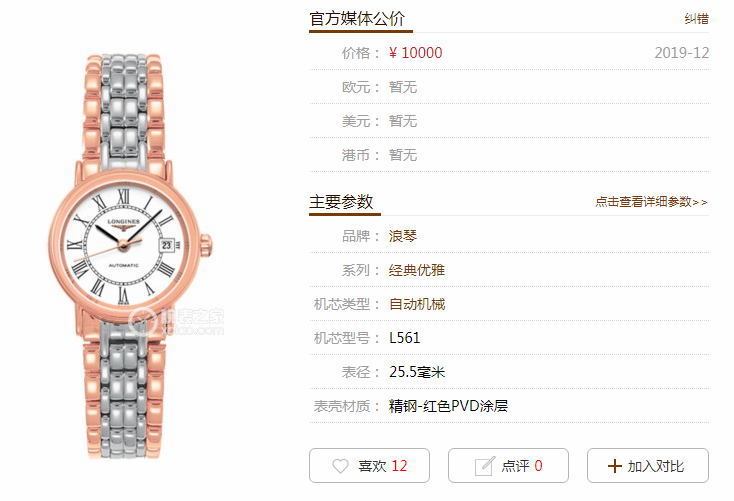
Task: Select the 自动机械 movement type link
Action: click(x=417, y=304)
